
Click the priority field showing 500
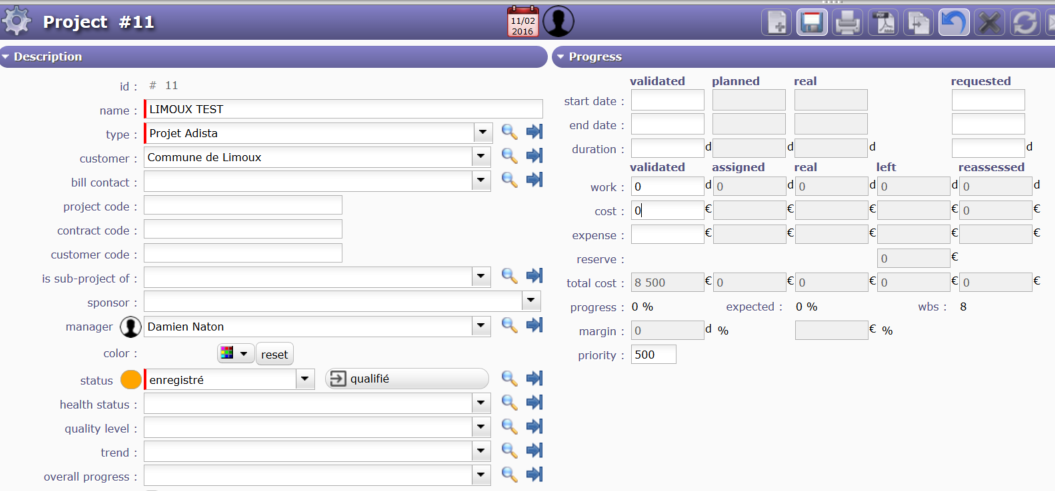654,354
